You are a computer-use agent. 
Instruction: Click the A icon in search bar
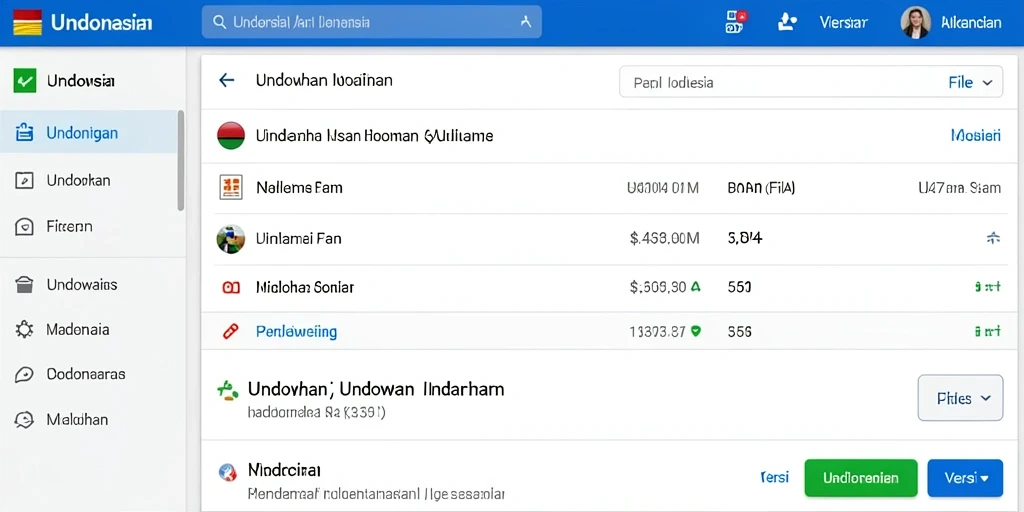(x=526, y=22)
